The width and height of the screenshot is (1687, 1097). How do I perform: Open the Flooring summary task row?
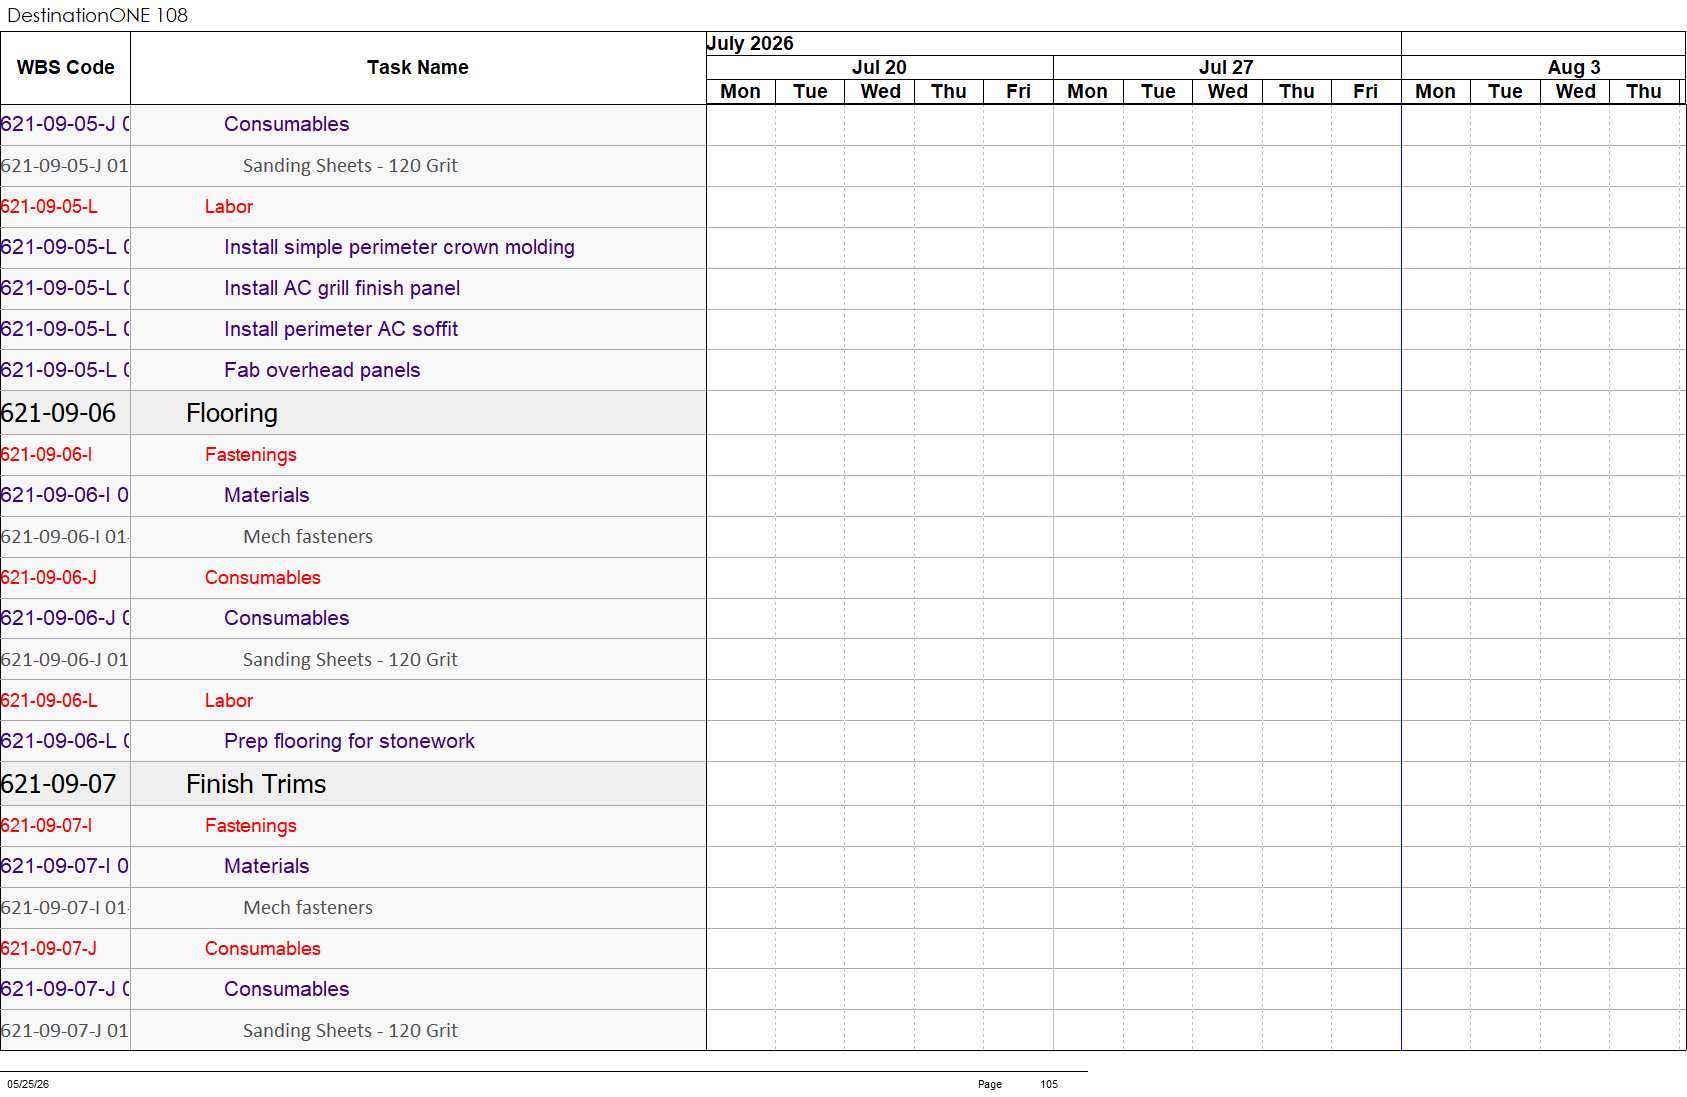(x=353, y=413)
